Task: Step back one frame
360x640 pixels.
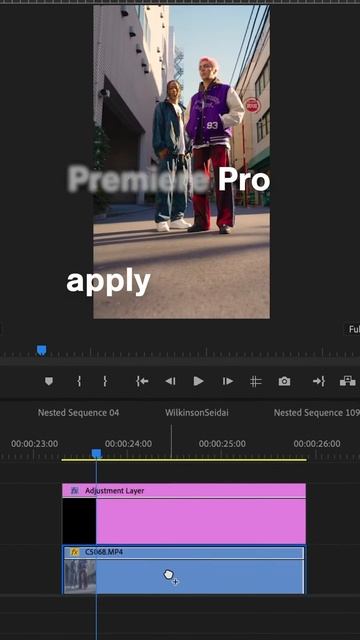Action: pos(170,381)
